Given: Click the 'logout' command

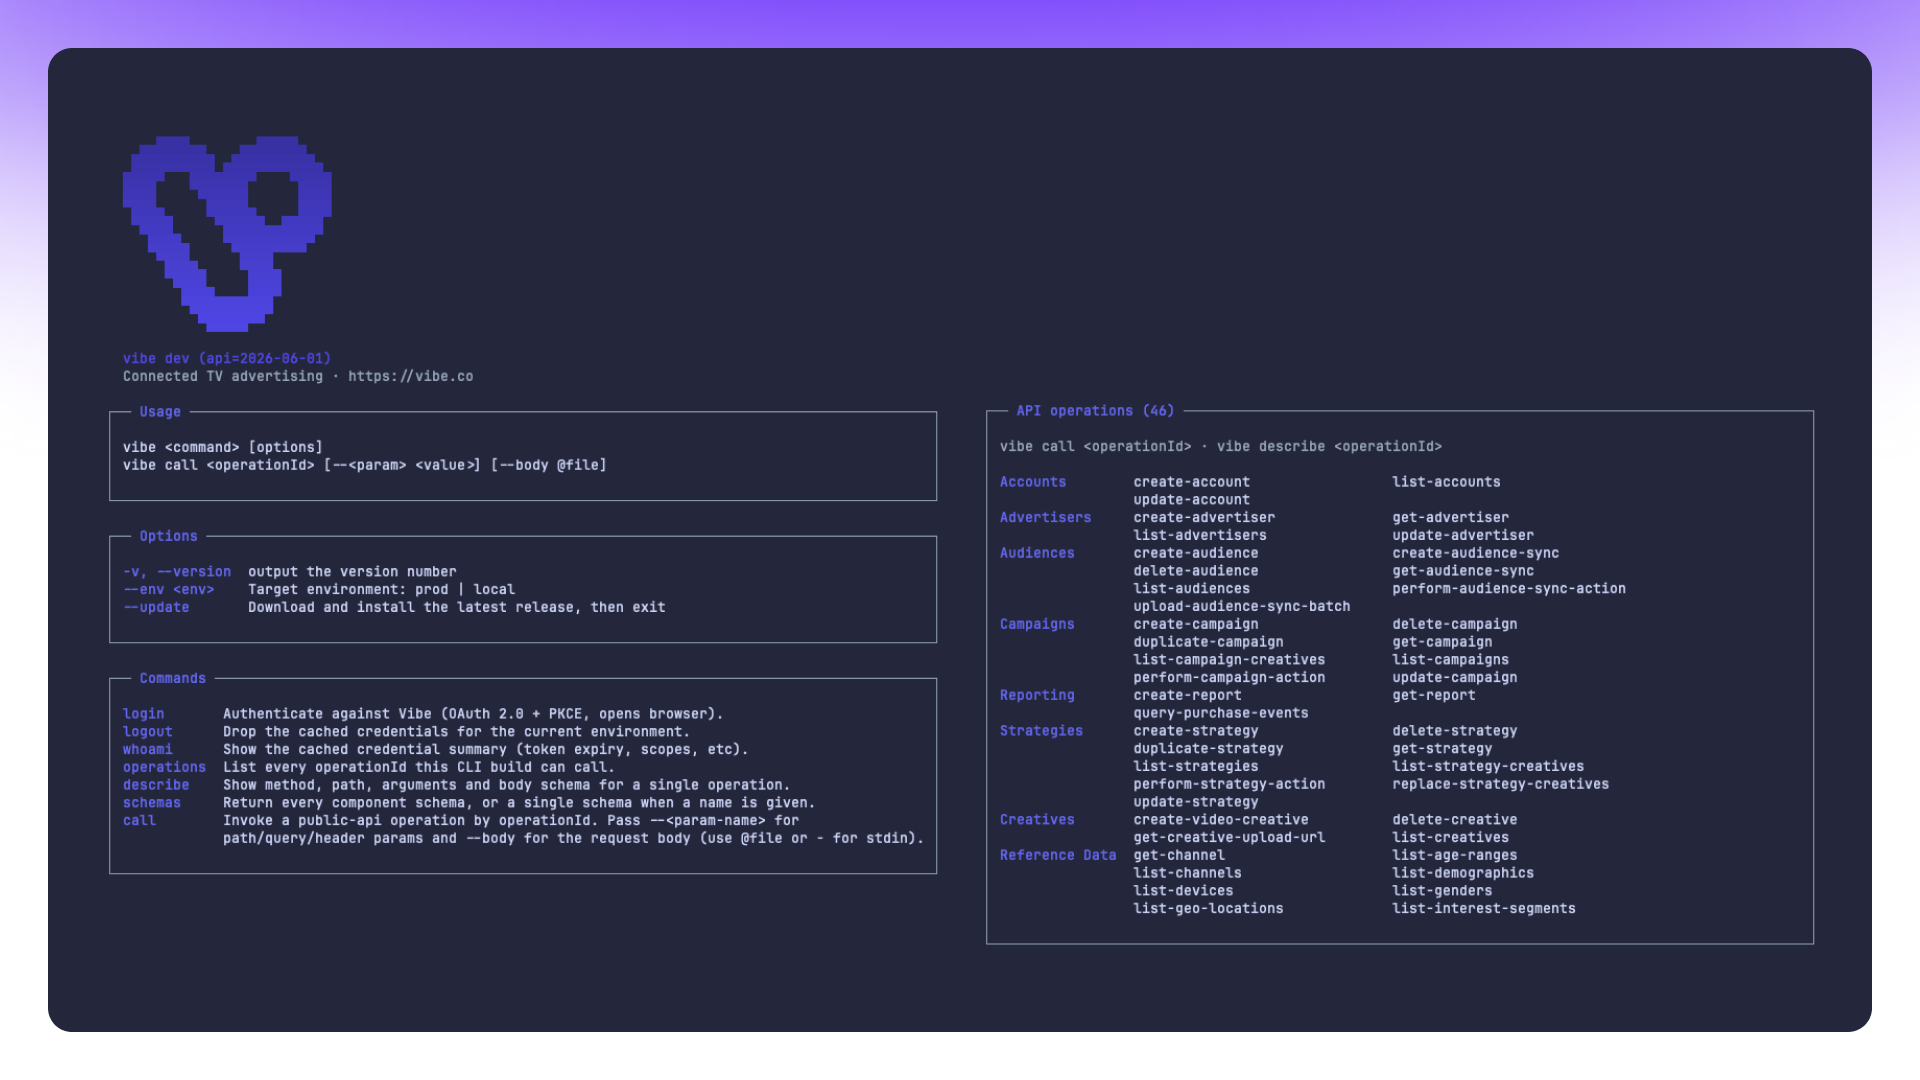Looking at the screenshot, I should 148,732.
